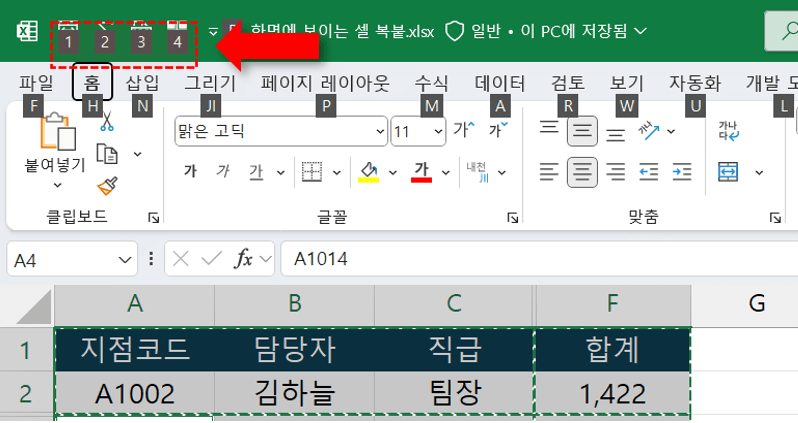Click the Cut scissors icon

pyautogui.click(x=107, y=122)
